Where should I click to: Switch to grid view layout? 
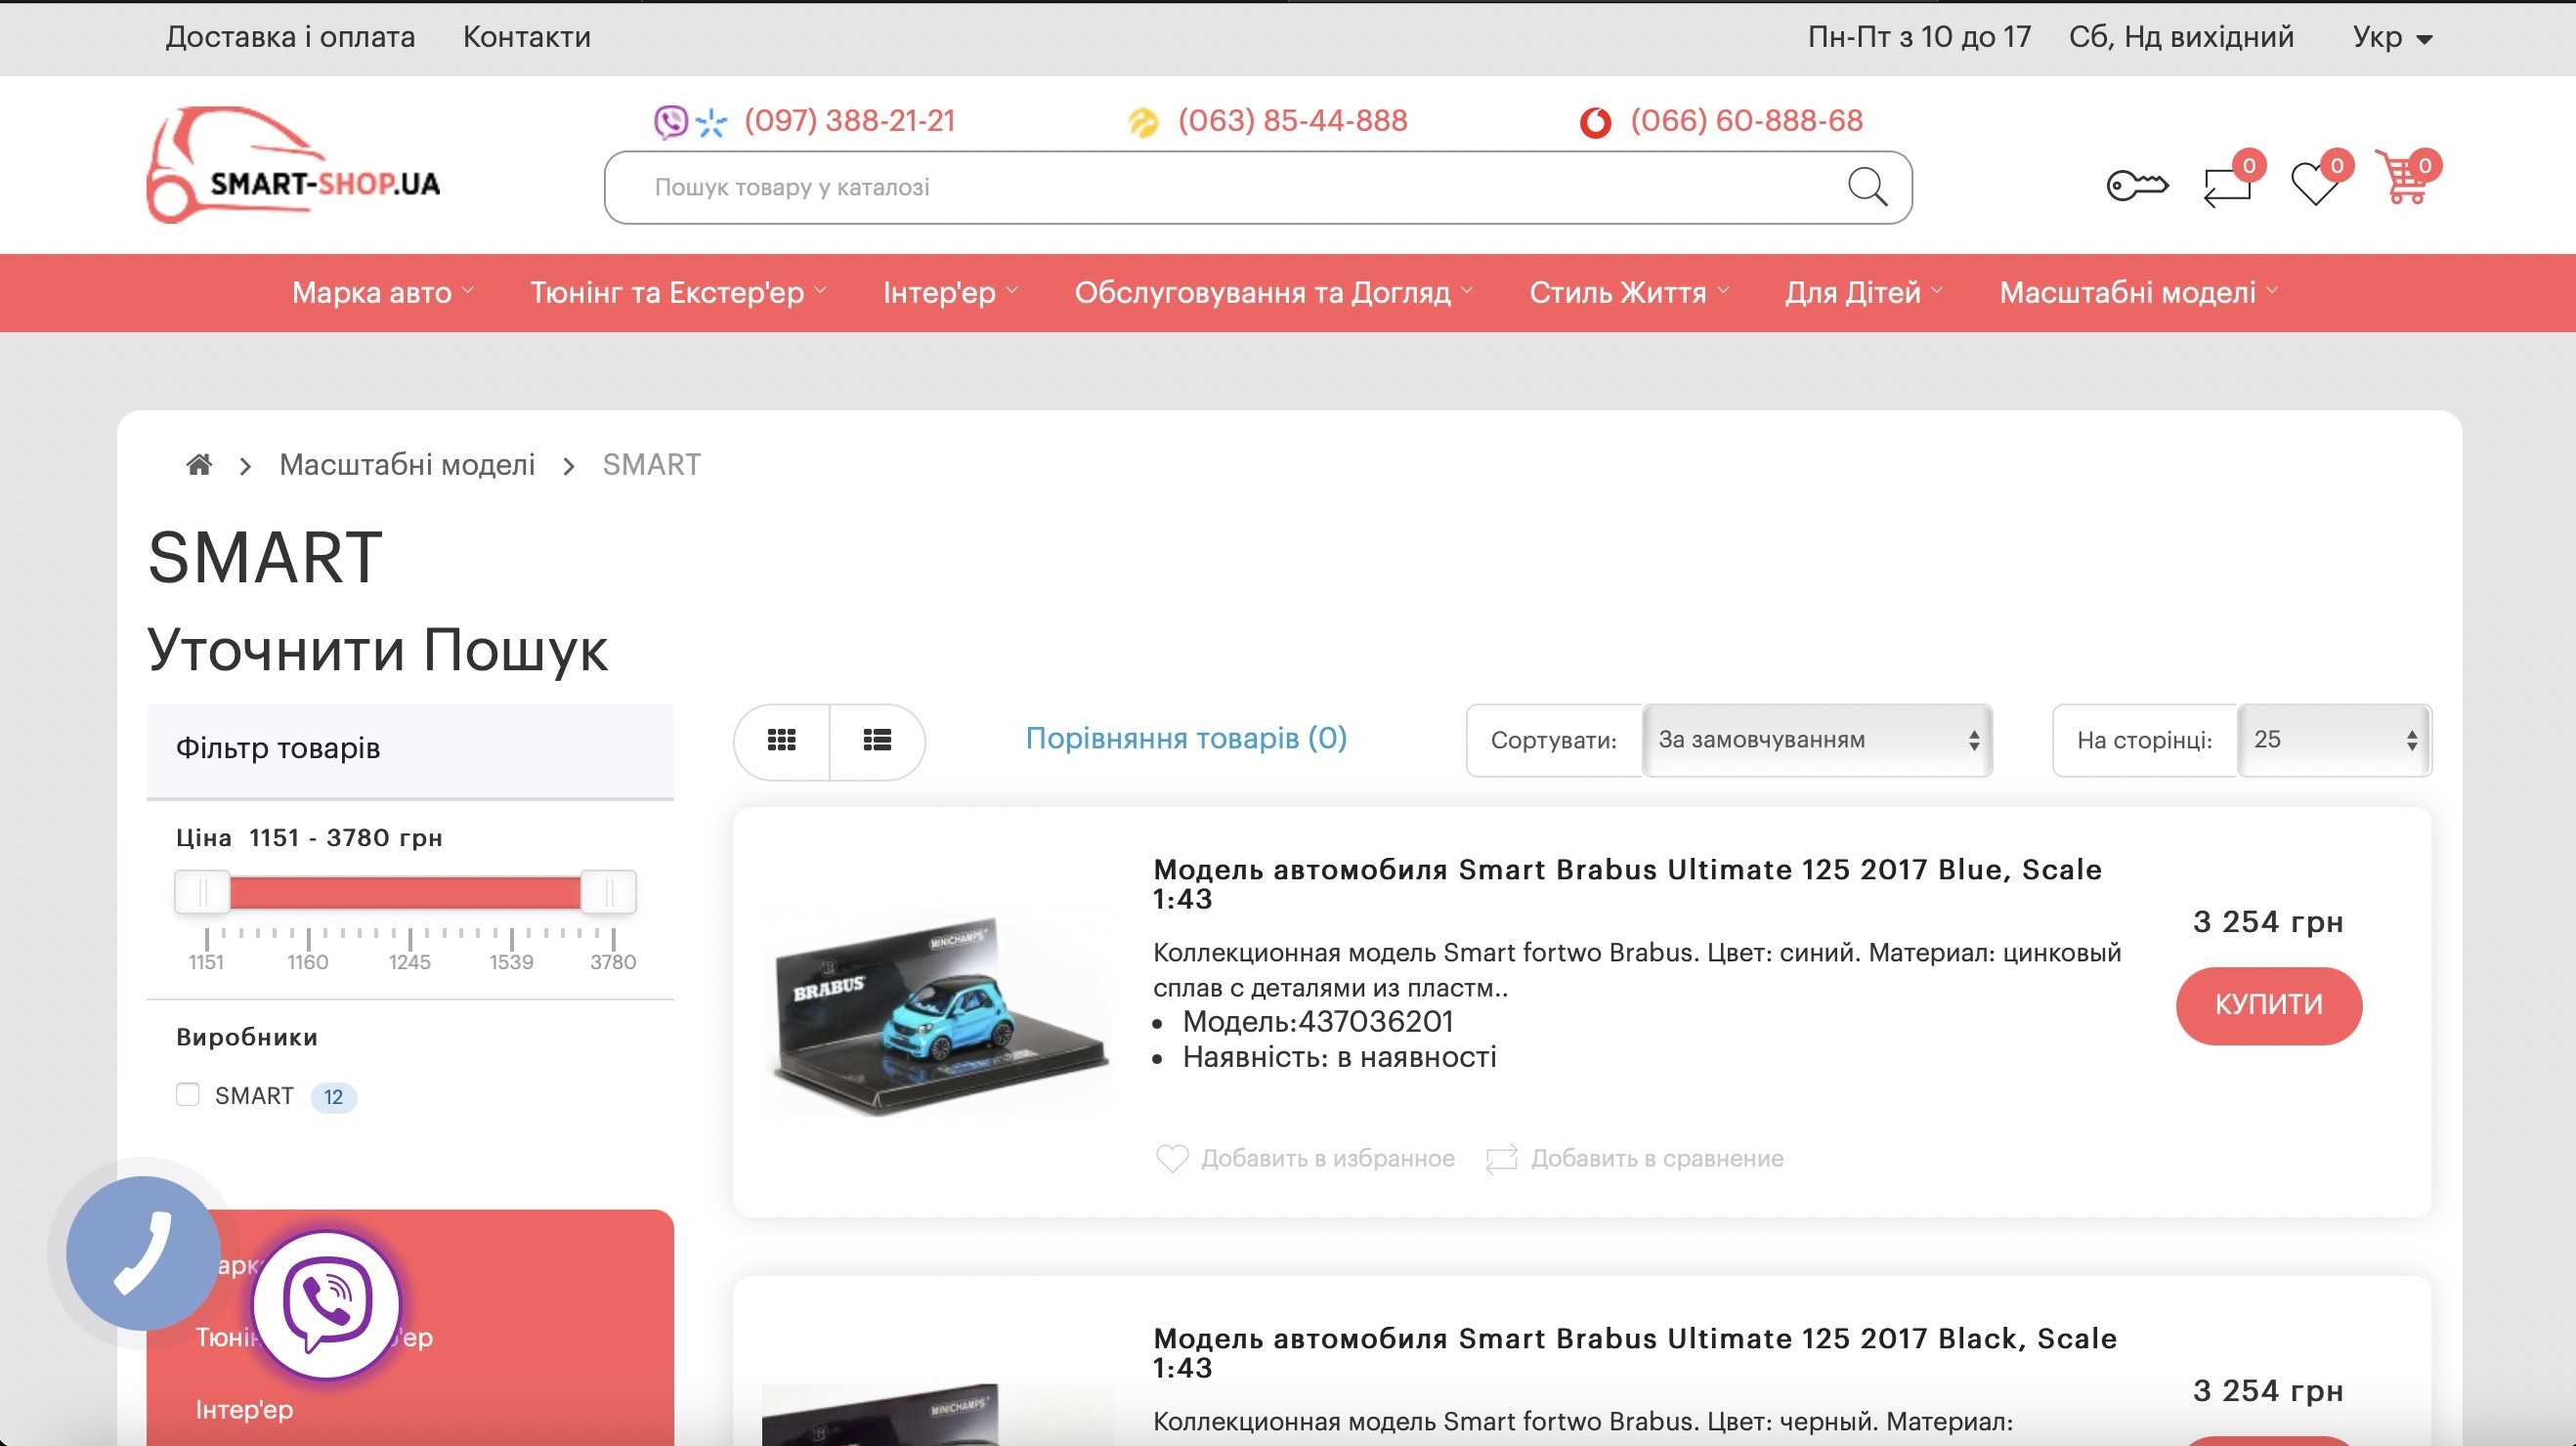tap(782, 740)
